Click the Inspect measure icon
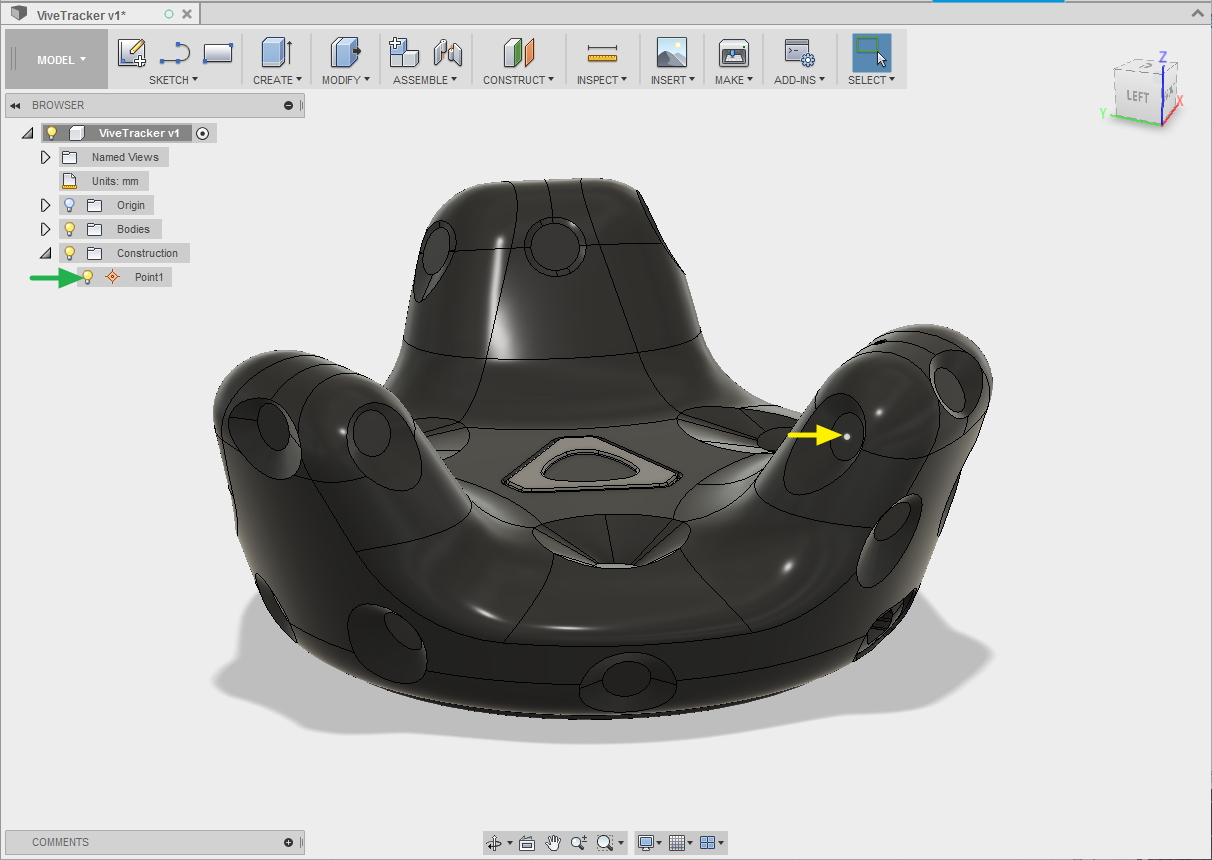This screenshot has width=1212, height=860. click(602, 53)
